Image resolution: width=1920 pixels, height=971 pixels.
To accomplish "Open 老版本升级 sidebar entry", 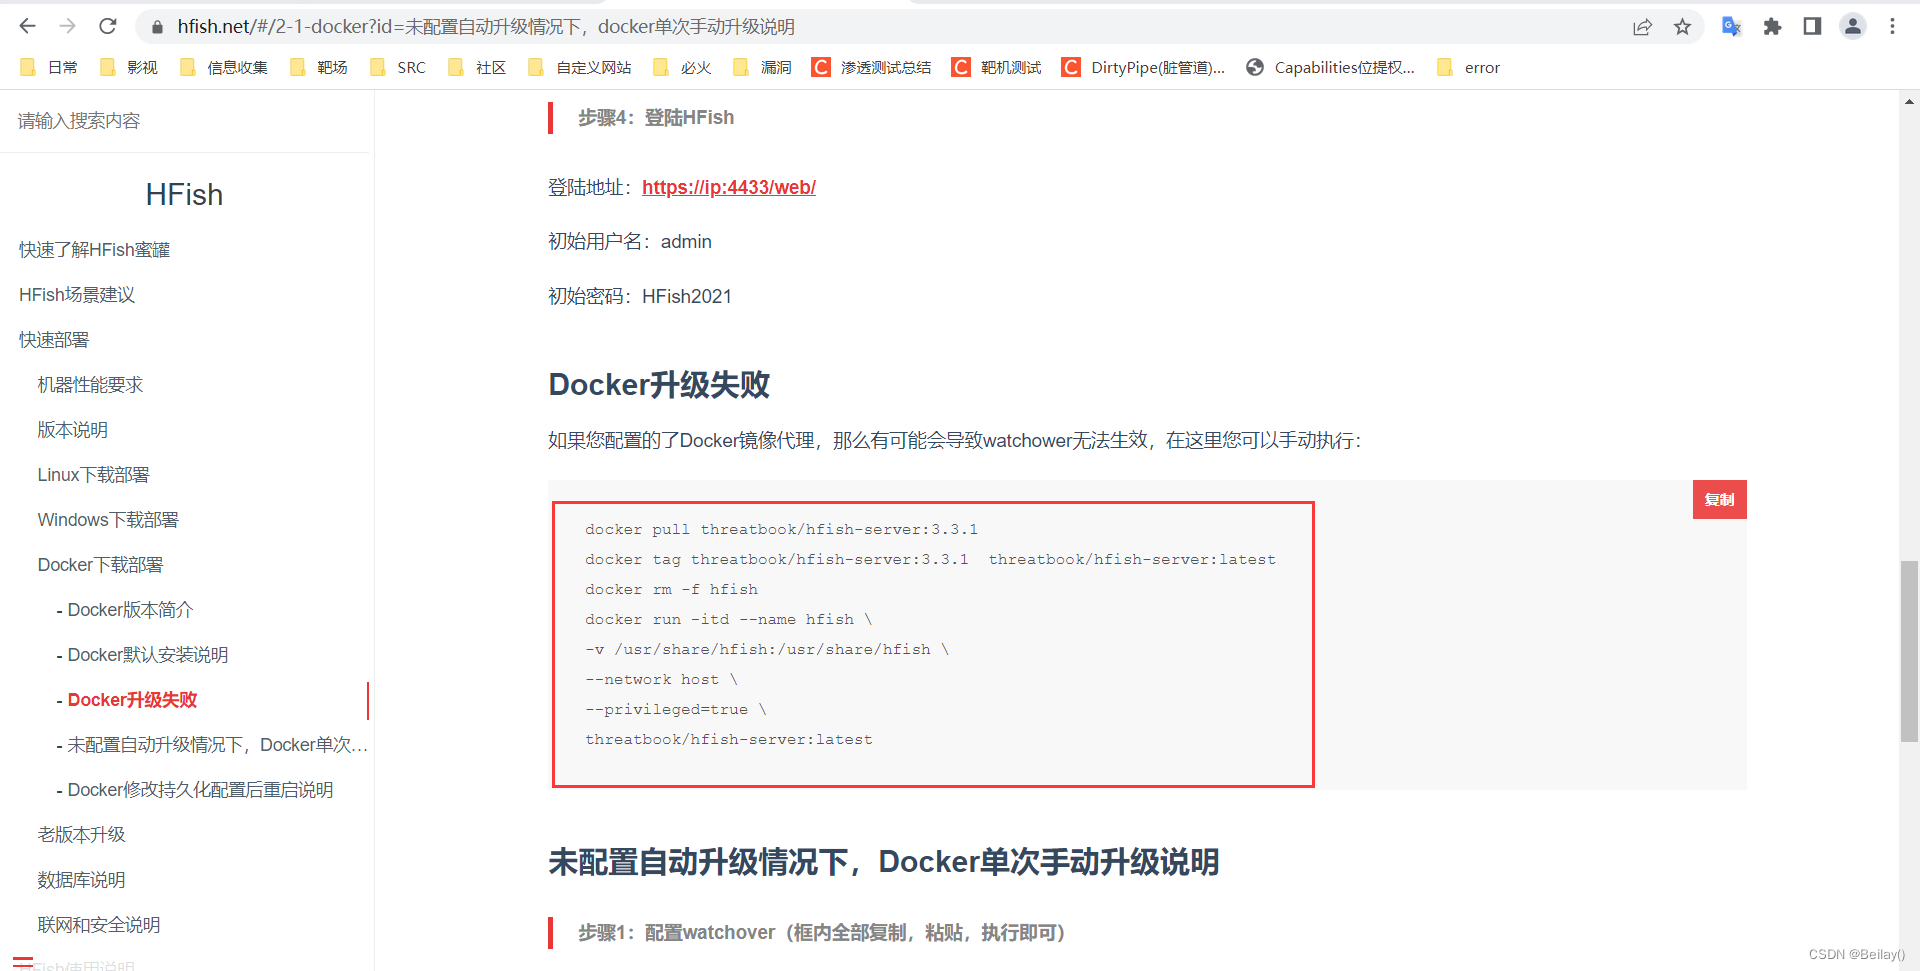I will 81,835.
